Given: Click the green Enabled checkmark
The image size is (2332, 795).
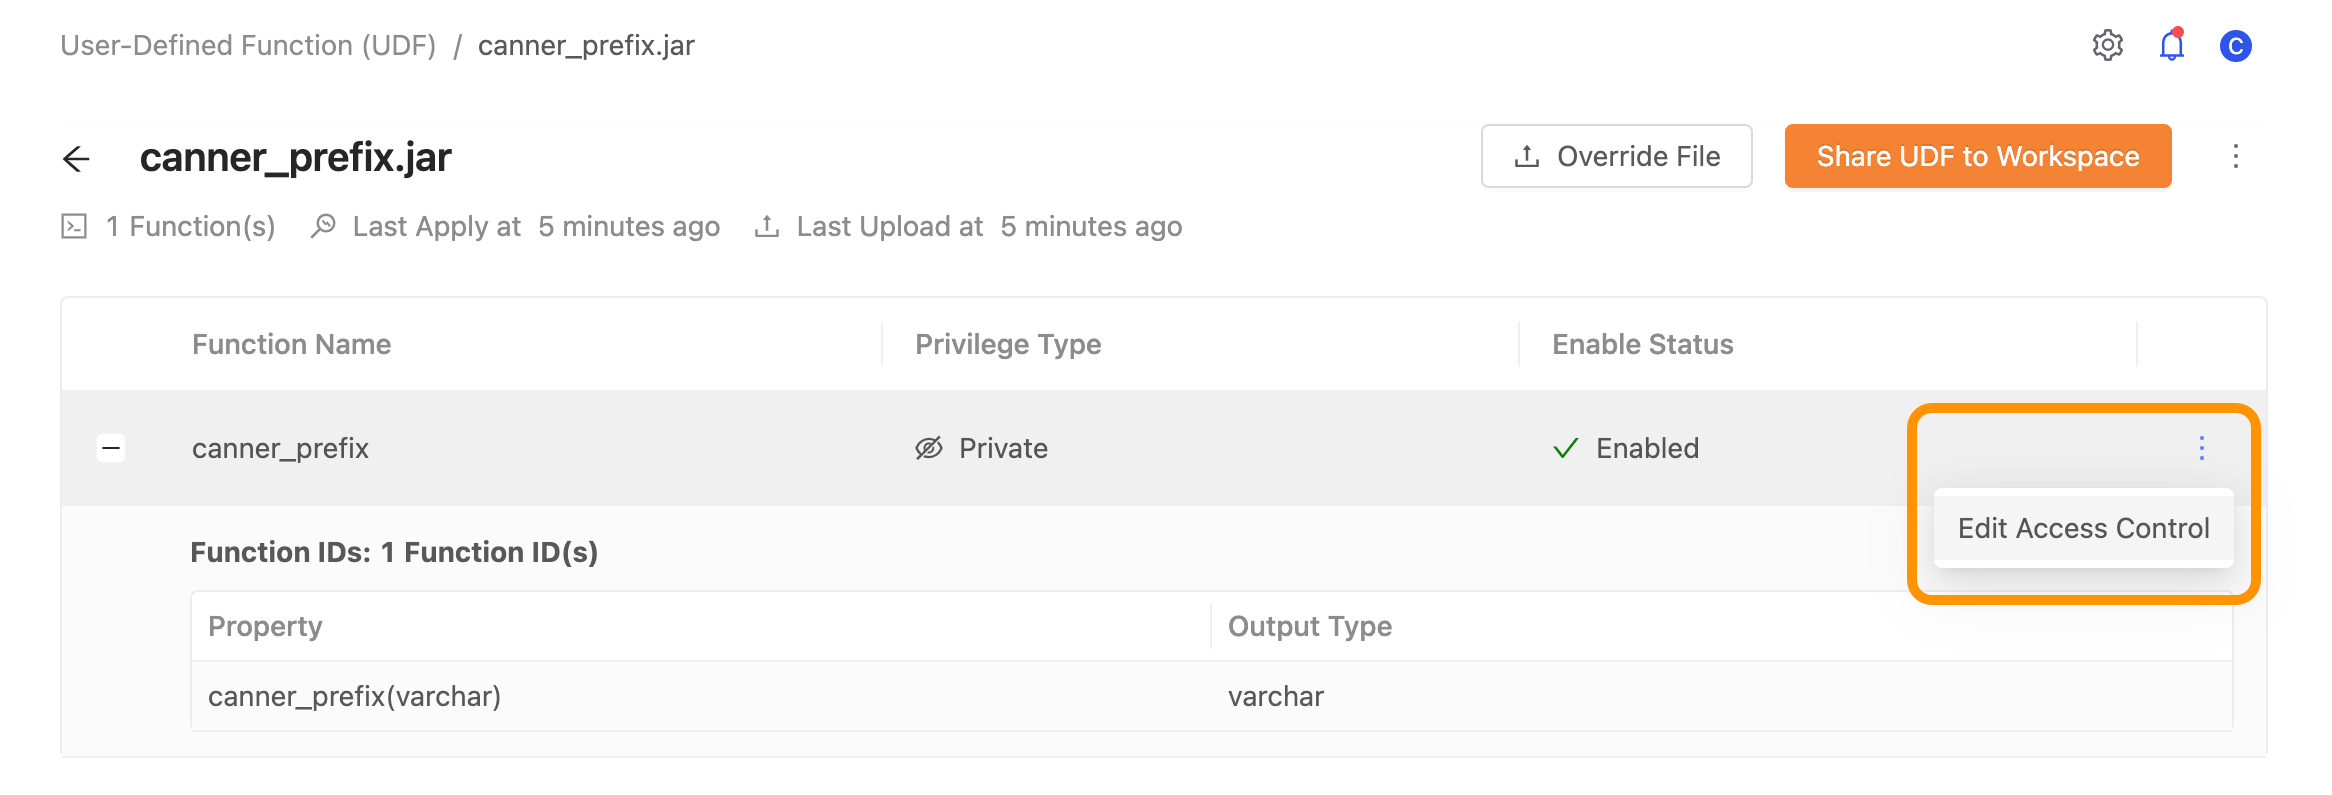Looking at the screenshot, I should [1565, 448].
